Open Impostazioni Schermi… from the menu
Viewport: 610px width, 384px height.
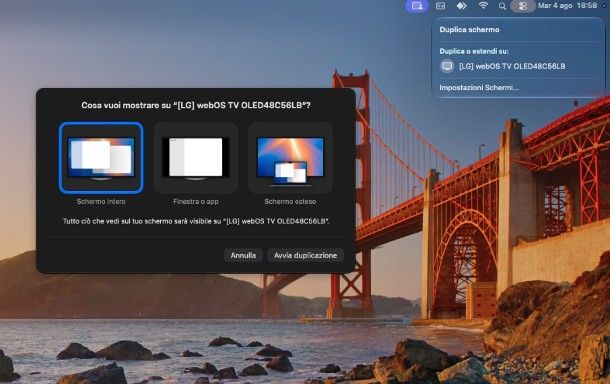click(479, 88)
